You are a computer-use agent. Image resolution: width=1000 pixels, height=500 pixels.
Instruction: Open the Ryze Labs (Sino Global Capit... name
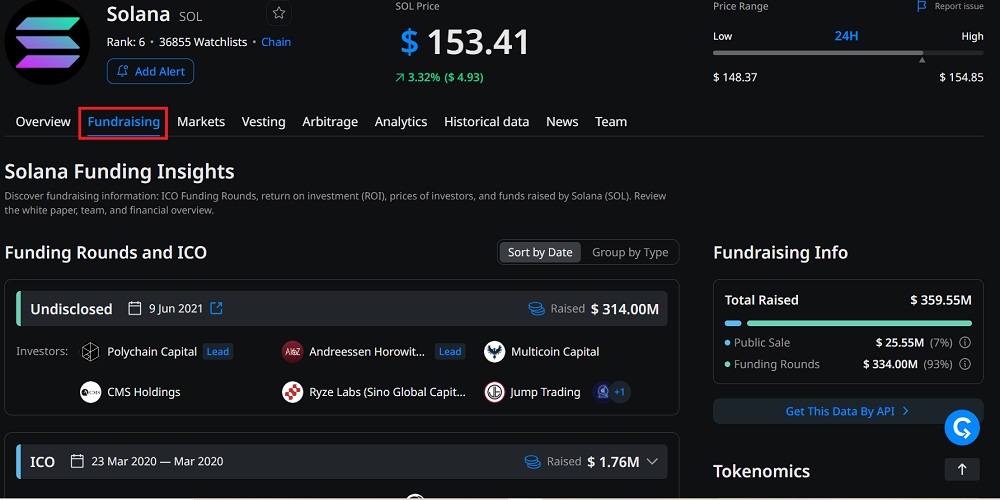(x=387, y=392)
